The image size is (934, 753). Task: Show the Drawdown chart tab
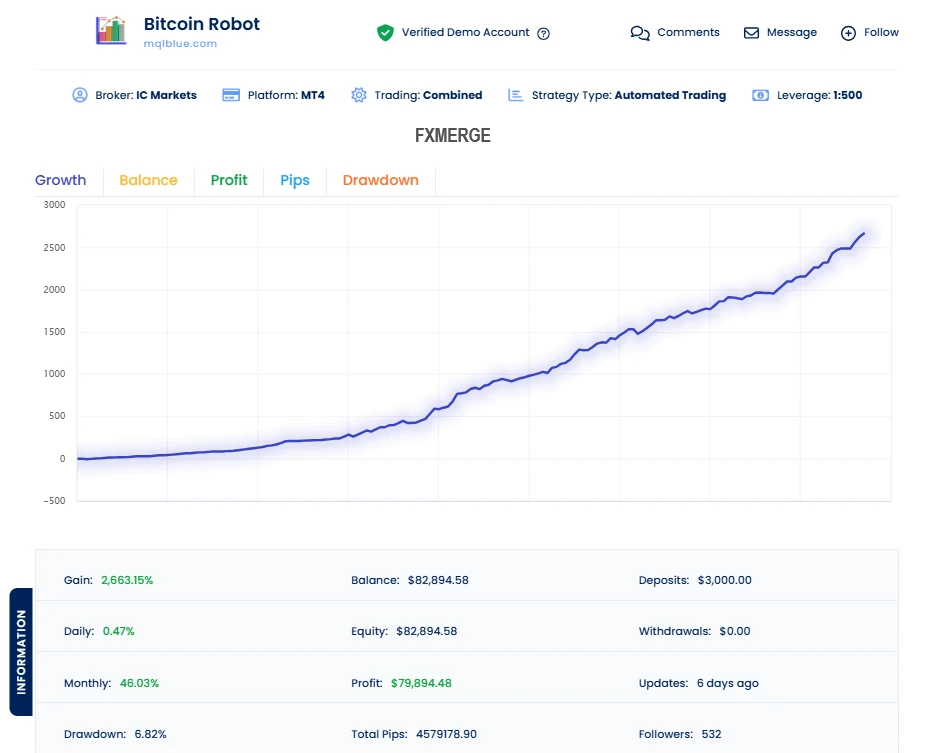[380, 180]
